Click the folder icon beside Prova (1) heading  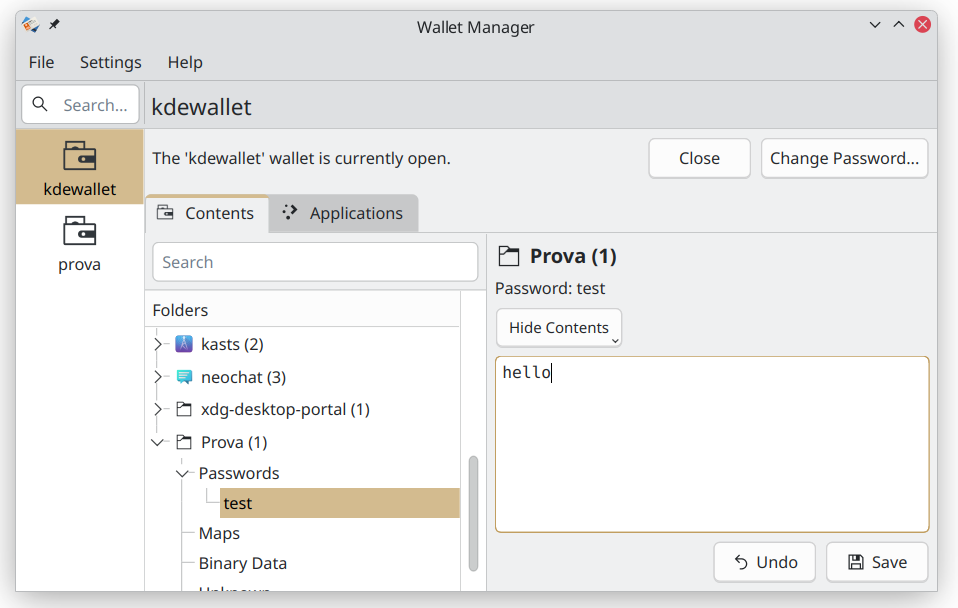pyautogui.click(x=508, y=256)
